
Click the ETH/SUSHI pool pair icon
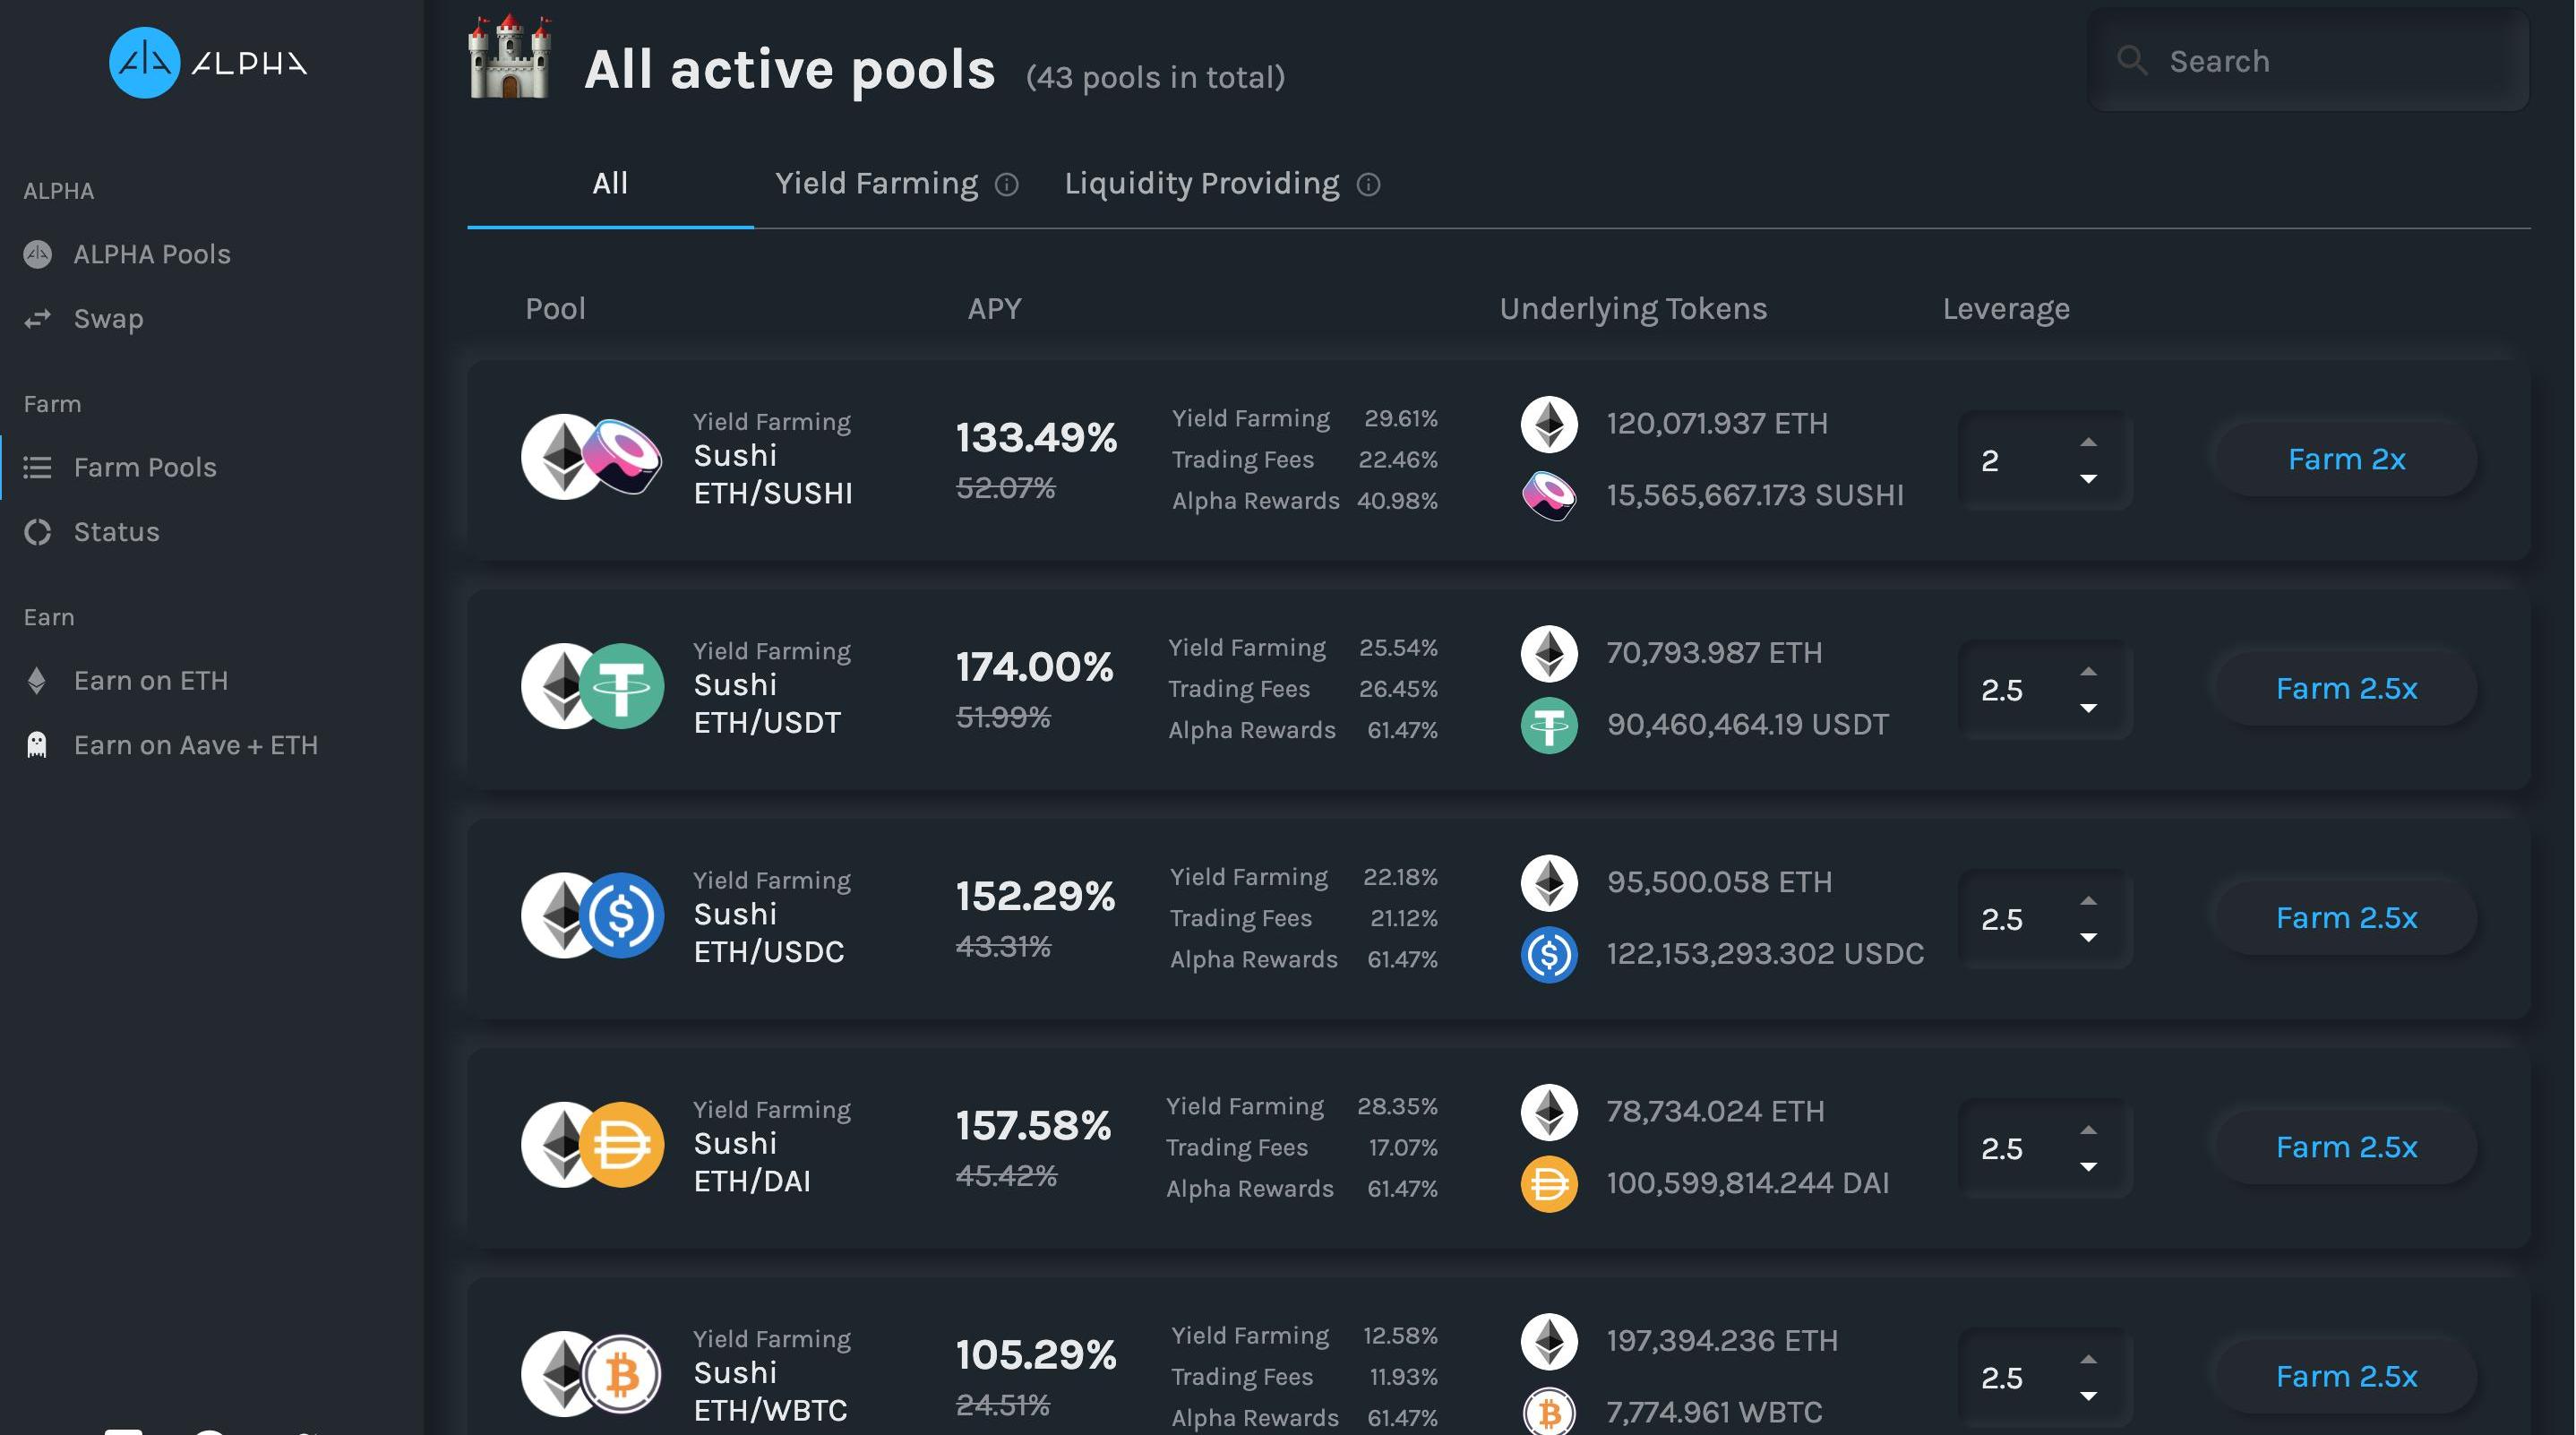click(591, 457)
